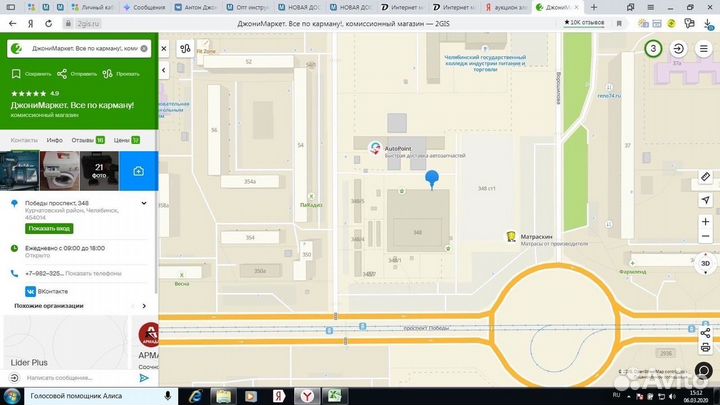Click the ruler measurement tool

coord(705,176)
